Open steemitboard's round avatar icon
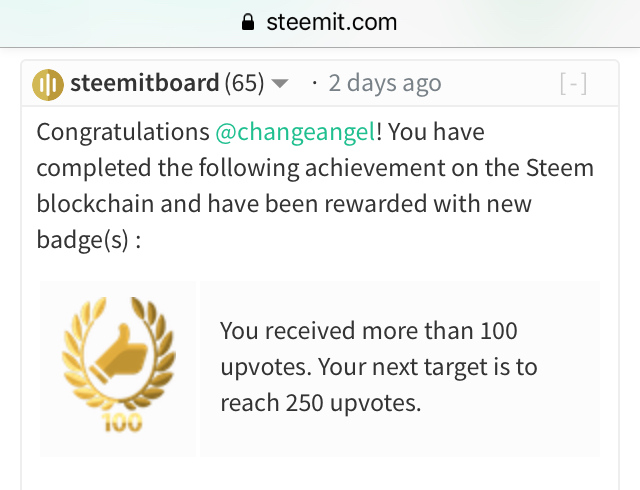The image size is (640, 490). click(x=48, y=83)
